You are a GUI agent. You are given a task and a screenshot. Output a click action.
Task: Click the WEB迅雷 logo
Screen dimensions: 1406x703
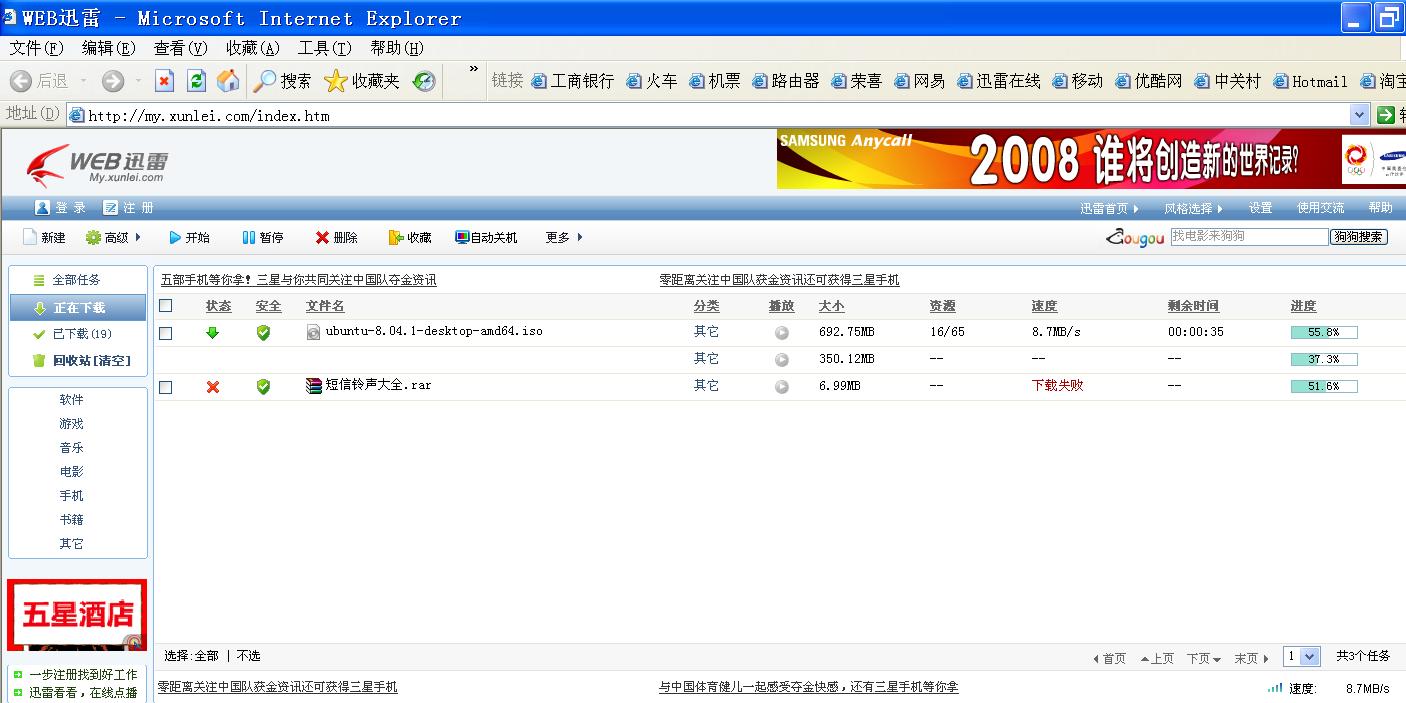coord(98,165)
